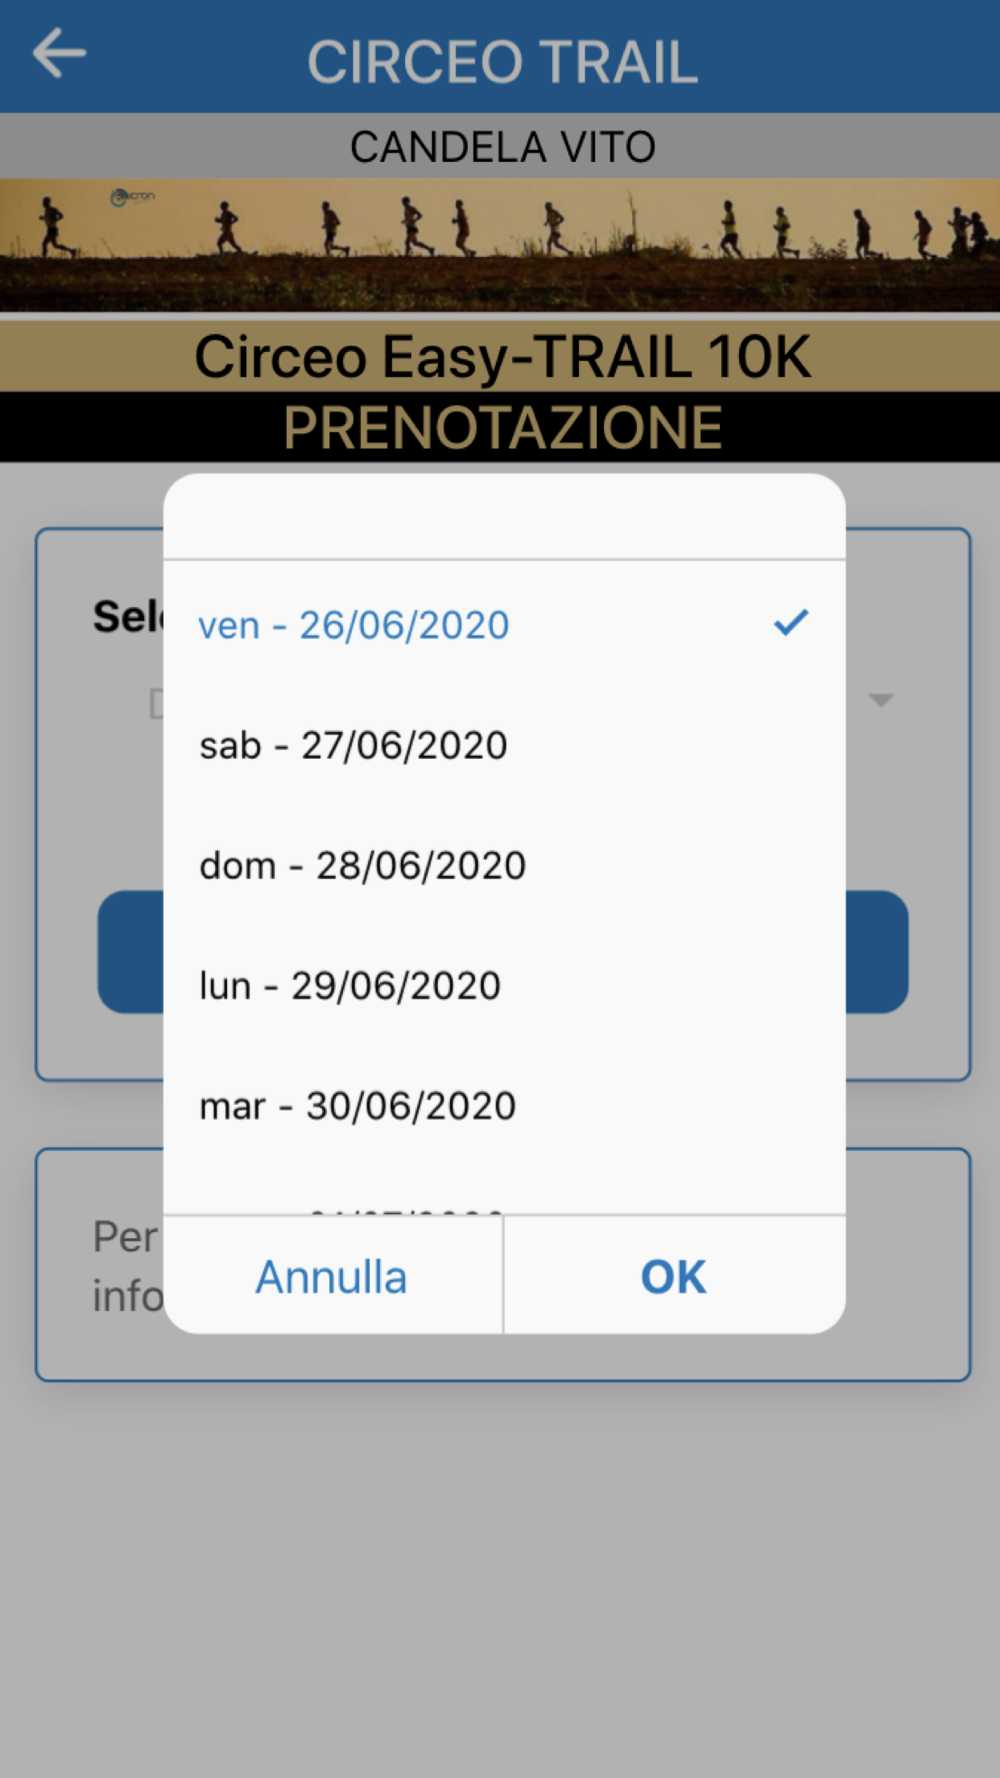The image size is (1000, 1778).
Task: Tap the runners banner image
Action: [x=500, y=245]
